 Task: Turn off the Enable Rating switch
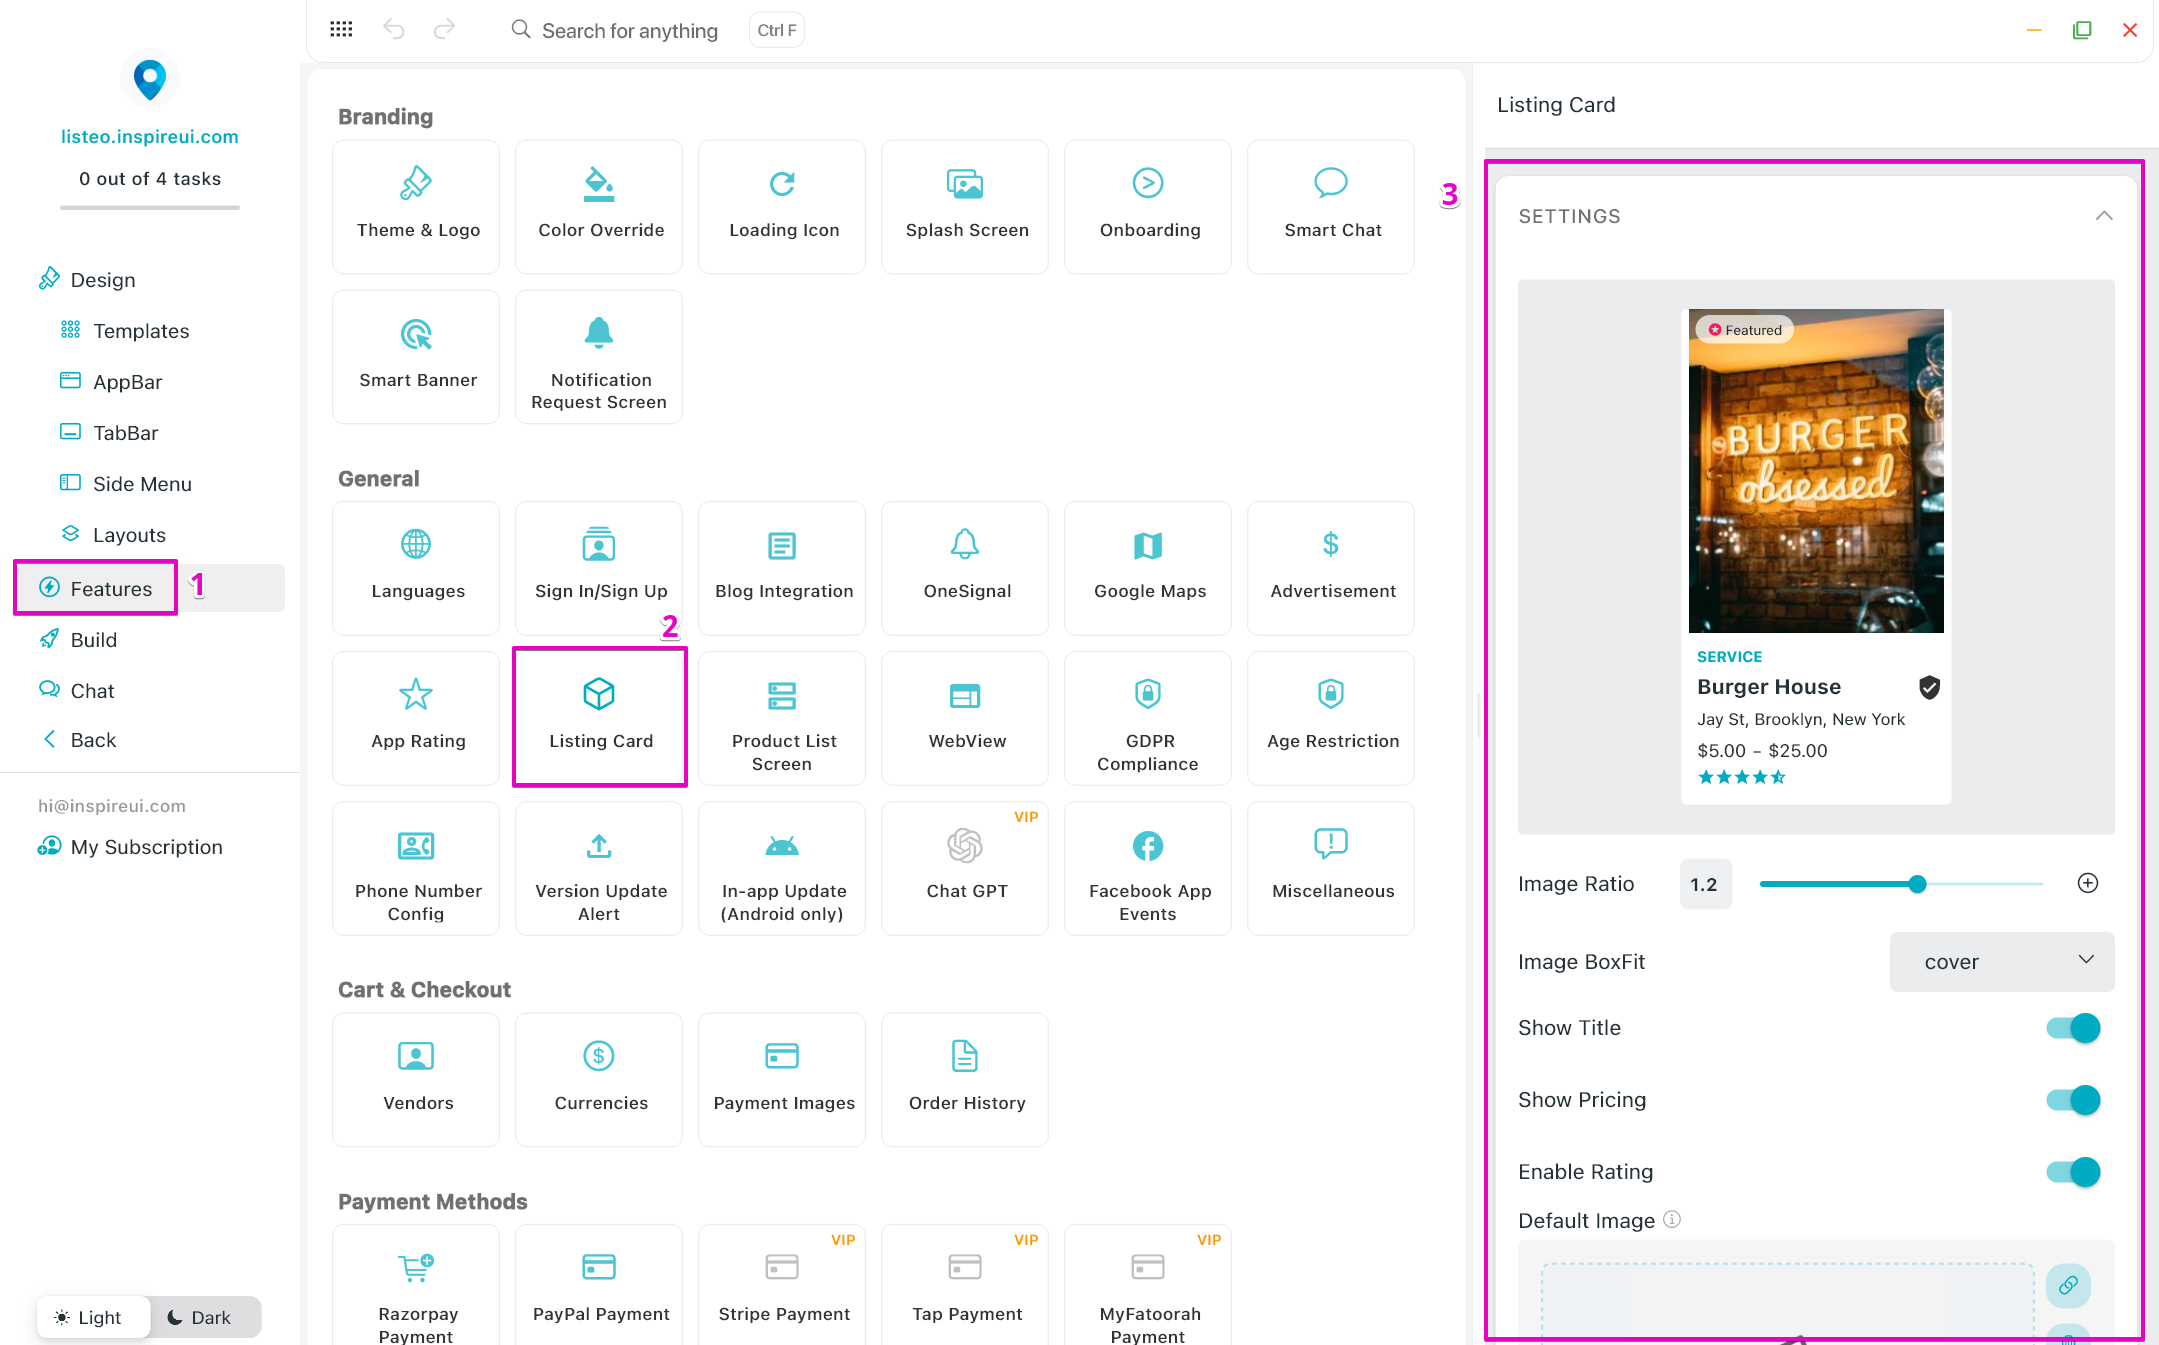[x=2072, y=1172]
